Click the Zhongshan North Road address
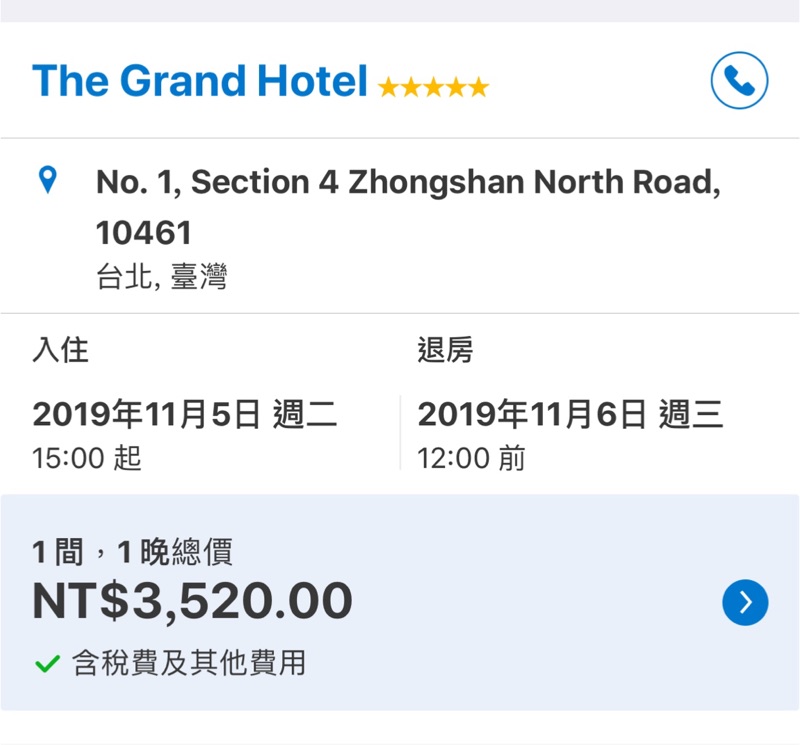The width and height of the screenshot is (800, 745). click(x=407, y=183)
